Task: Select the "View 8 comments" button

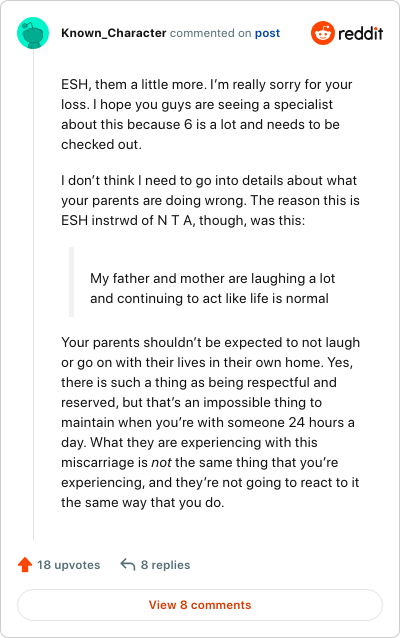Action: (200, 605)
